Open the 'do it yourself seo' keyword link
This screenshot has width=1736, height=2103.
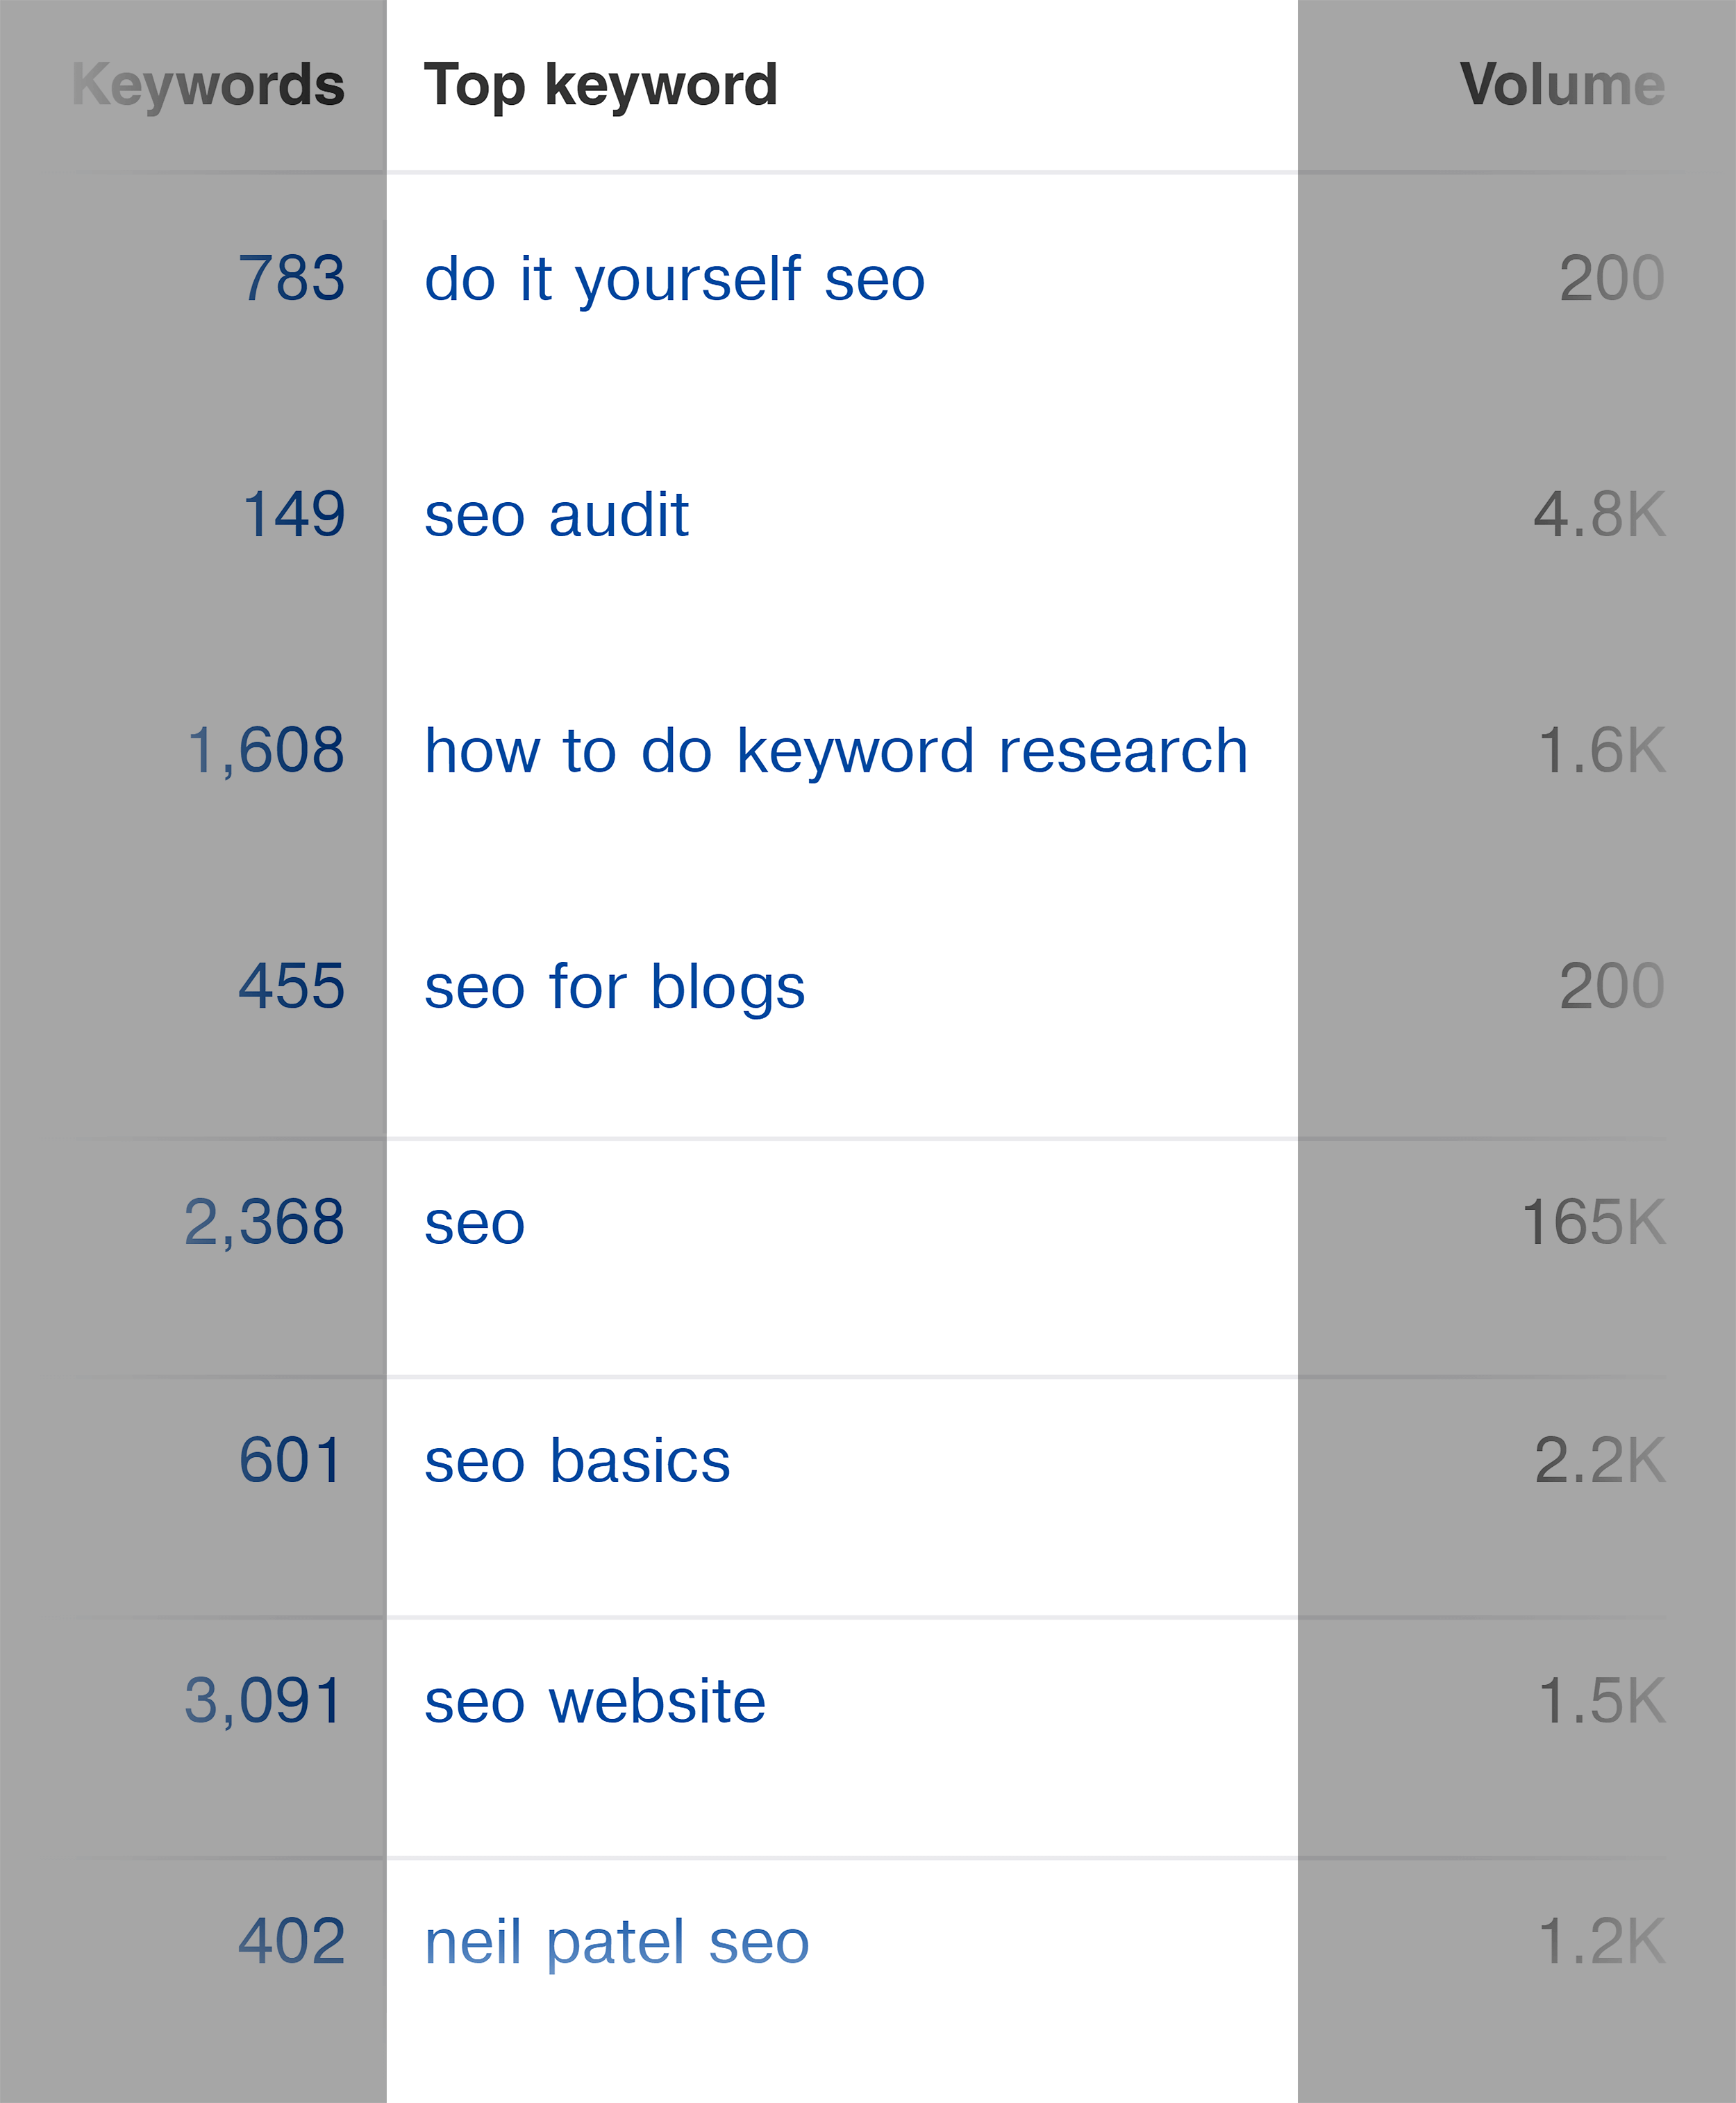point(675,279)
